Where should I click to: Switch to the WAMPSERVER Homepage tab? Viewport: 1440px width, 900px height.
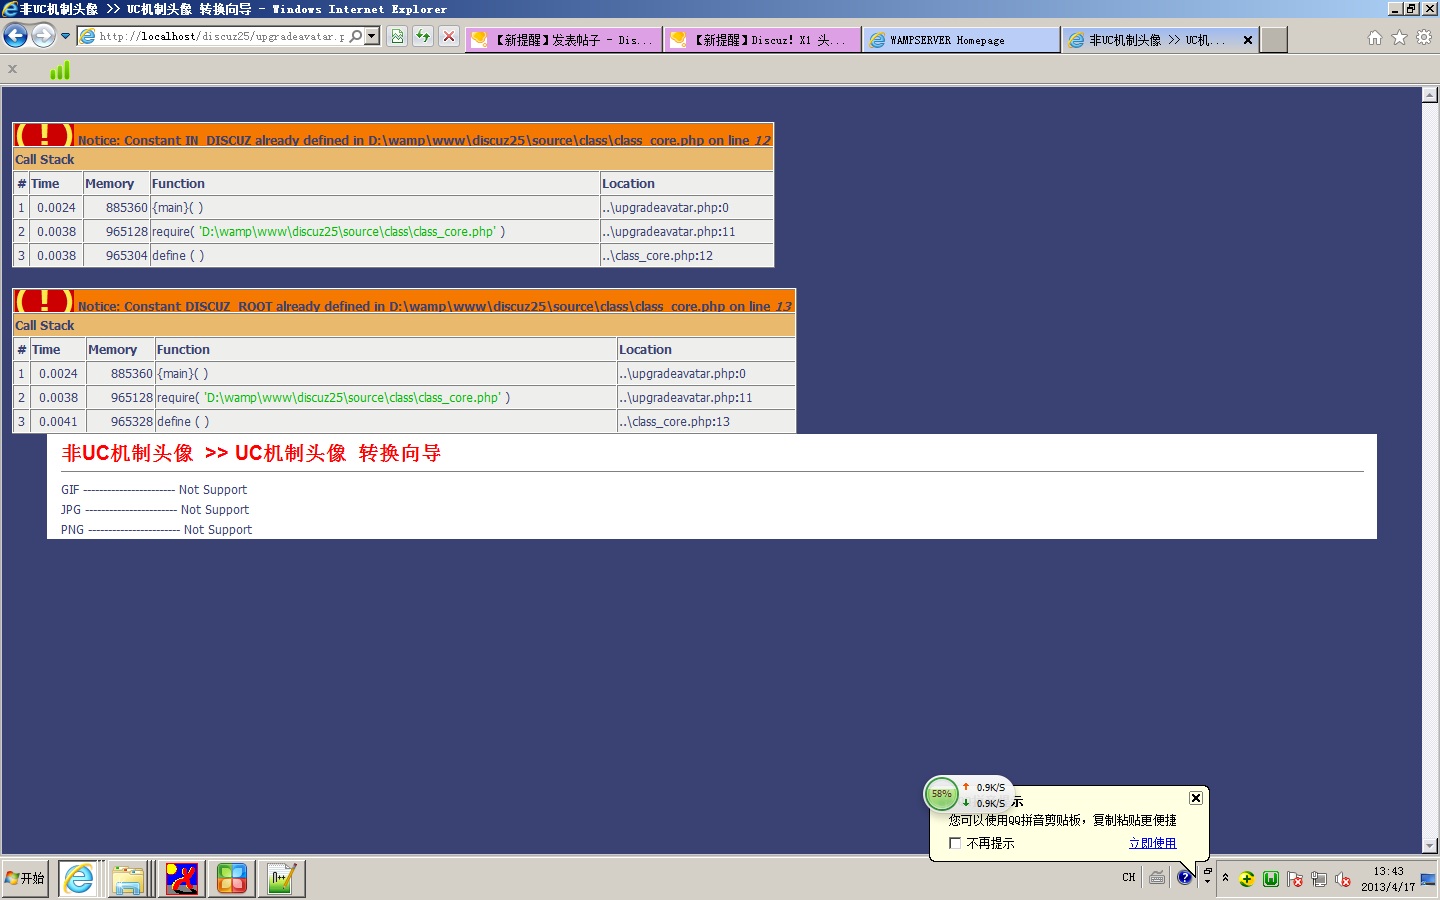pyautogui.click(x=961, y=40)
